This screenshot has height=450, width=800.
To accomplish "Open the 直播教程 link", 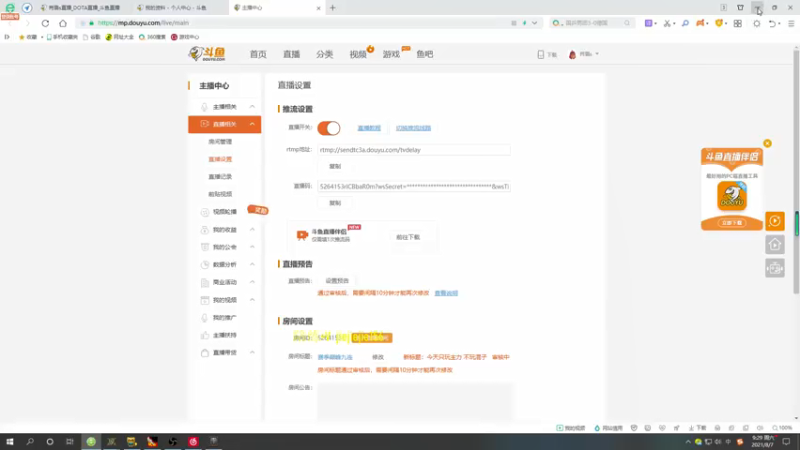I will [369, 128].
